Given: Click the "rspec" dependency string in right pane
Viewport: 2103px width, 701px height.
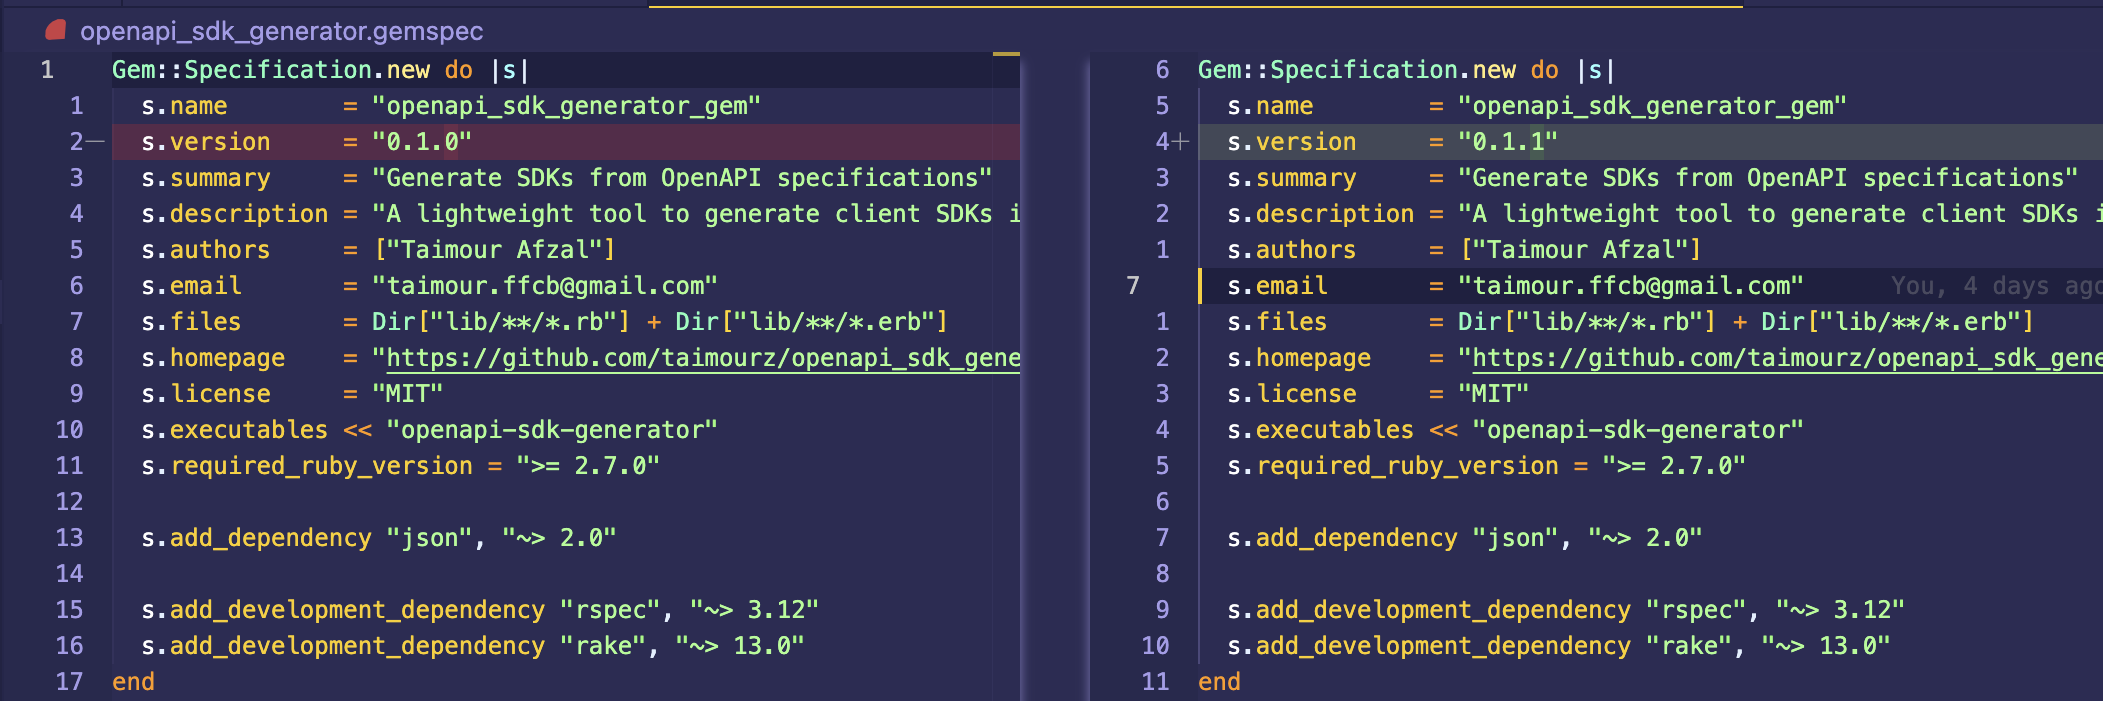Looking at the screenshot, I should tap(1696, 610).
